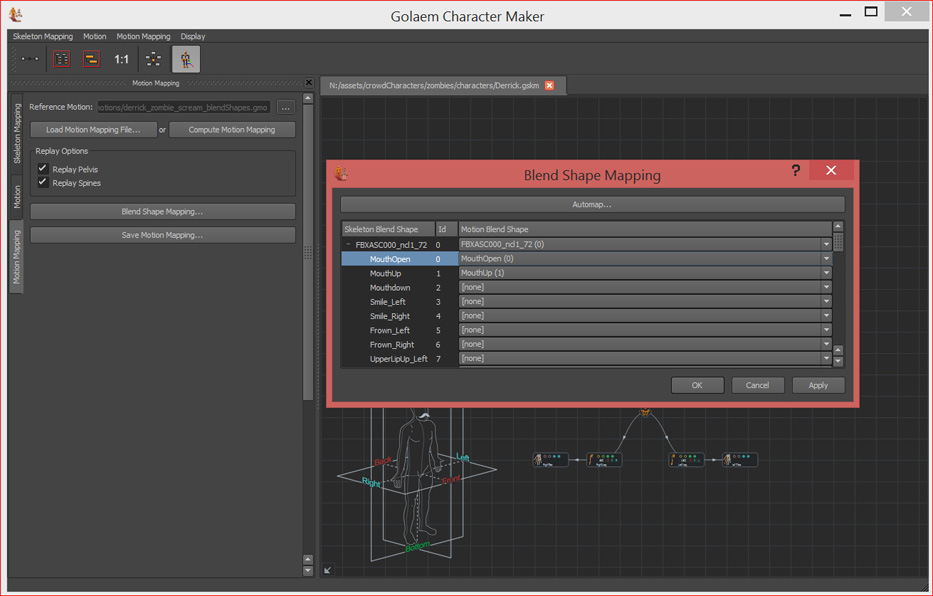The height and width of the screenshot is (596, 933).
Task: Click the Blend Shape list scrollbar thumb
Action: [838, 242]
